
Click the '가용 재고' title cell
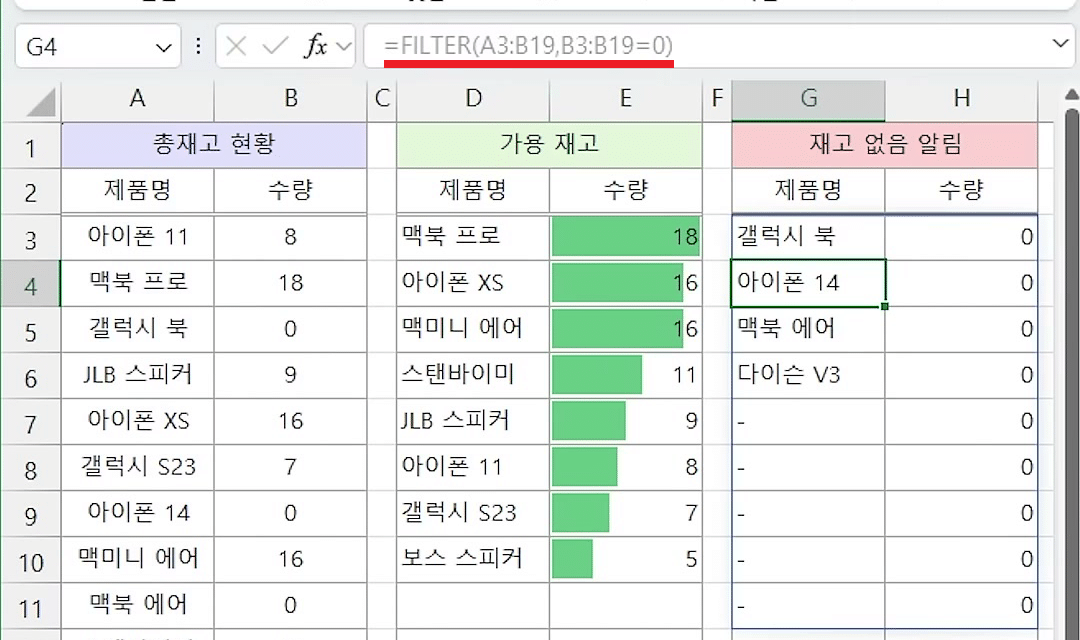click(549, 145)
